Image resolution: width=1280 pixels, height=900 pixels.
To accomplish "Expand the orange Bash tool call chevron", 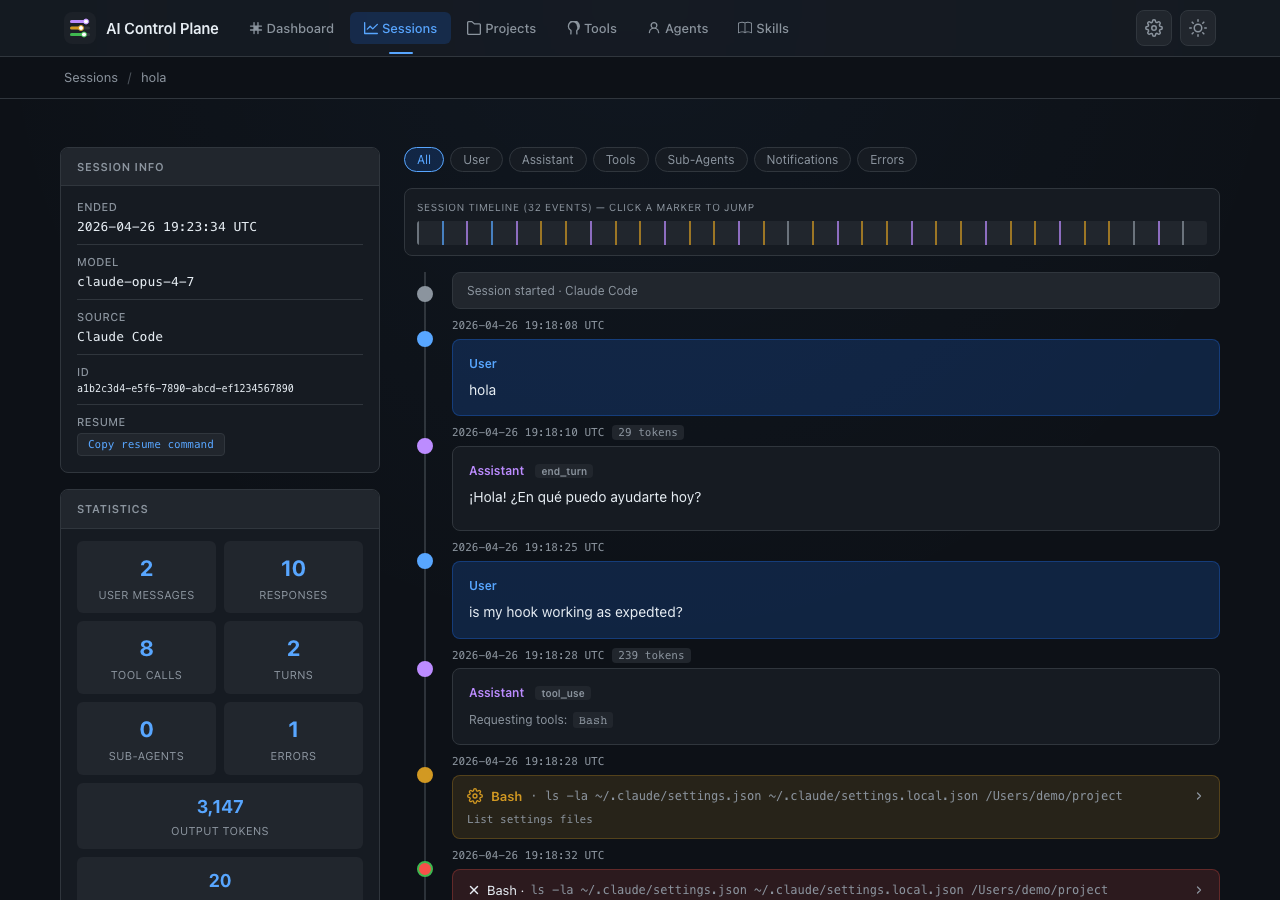I will point(1199,796).
